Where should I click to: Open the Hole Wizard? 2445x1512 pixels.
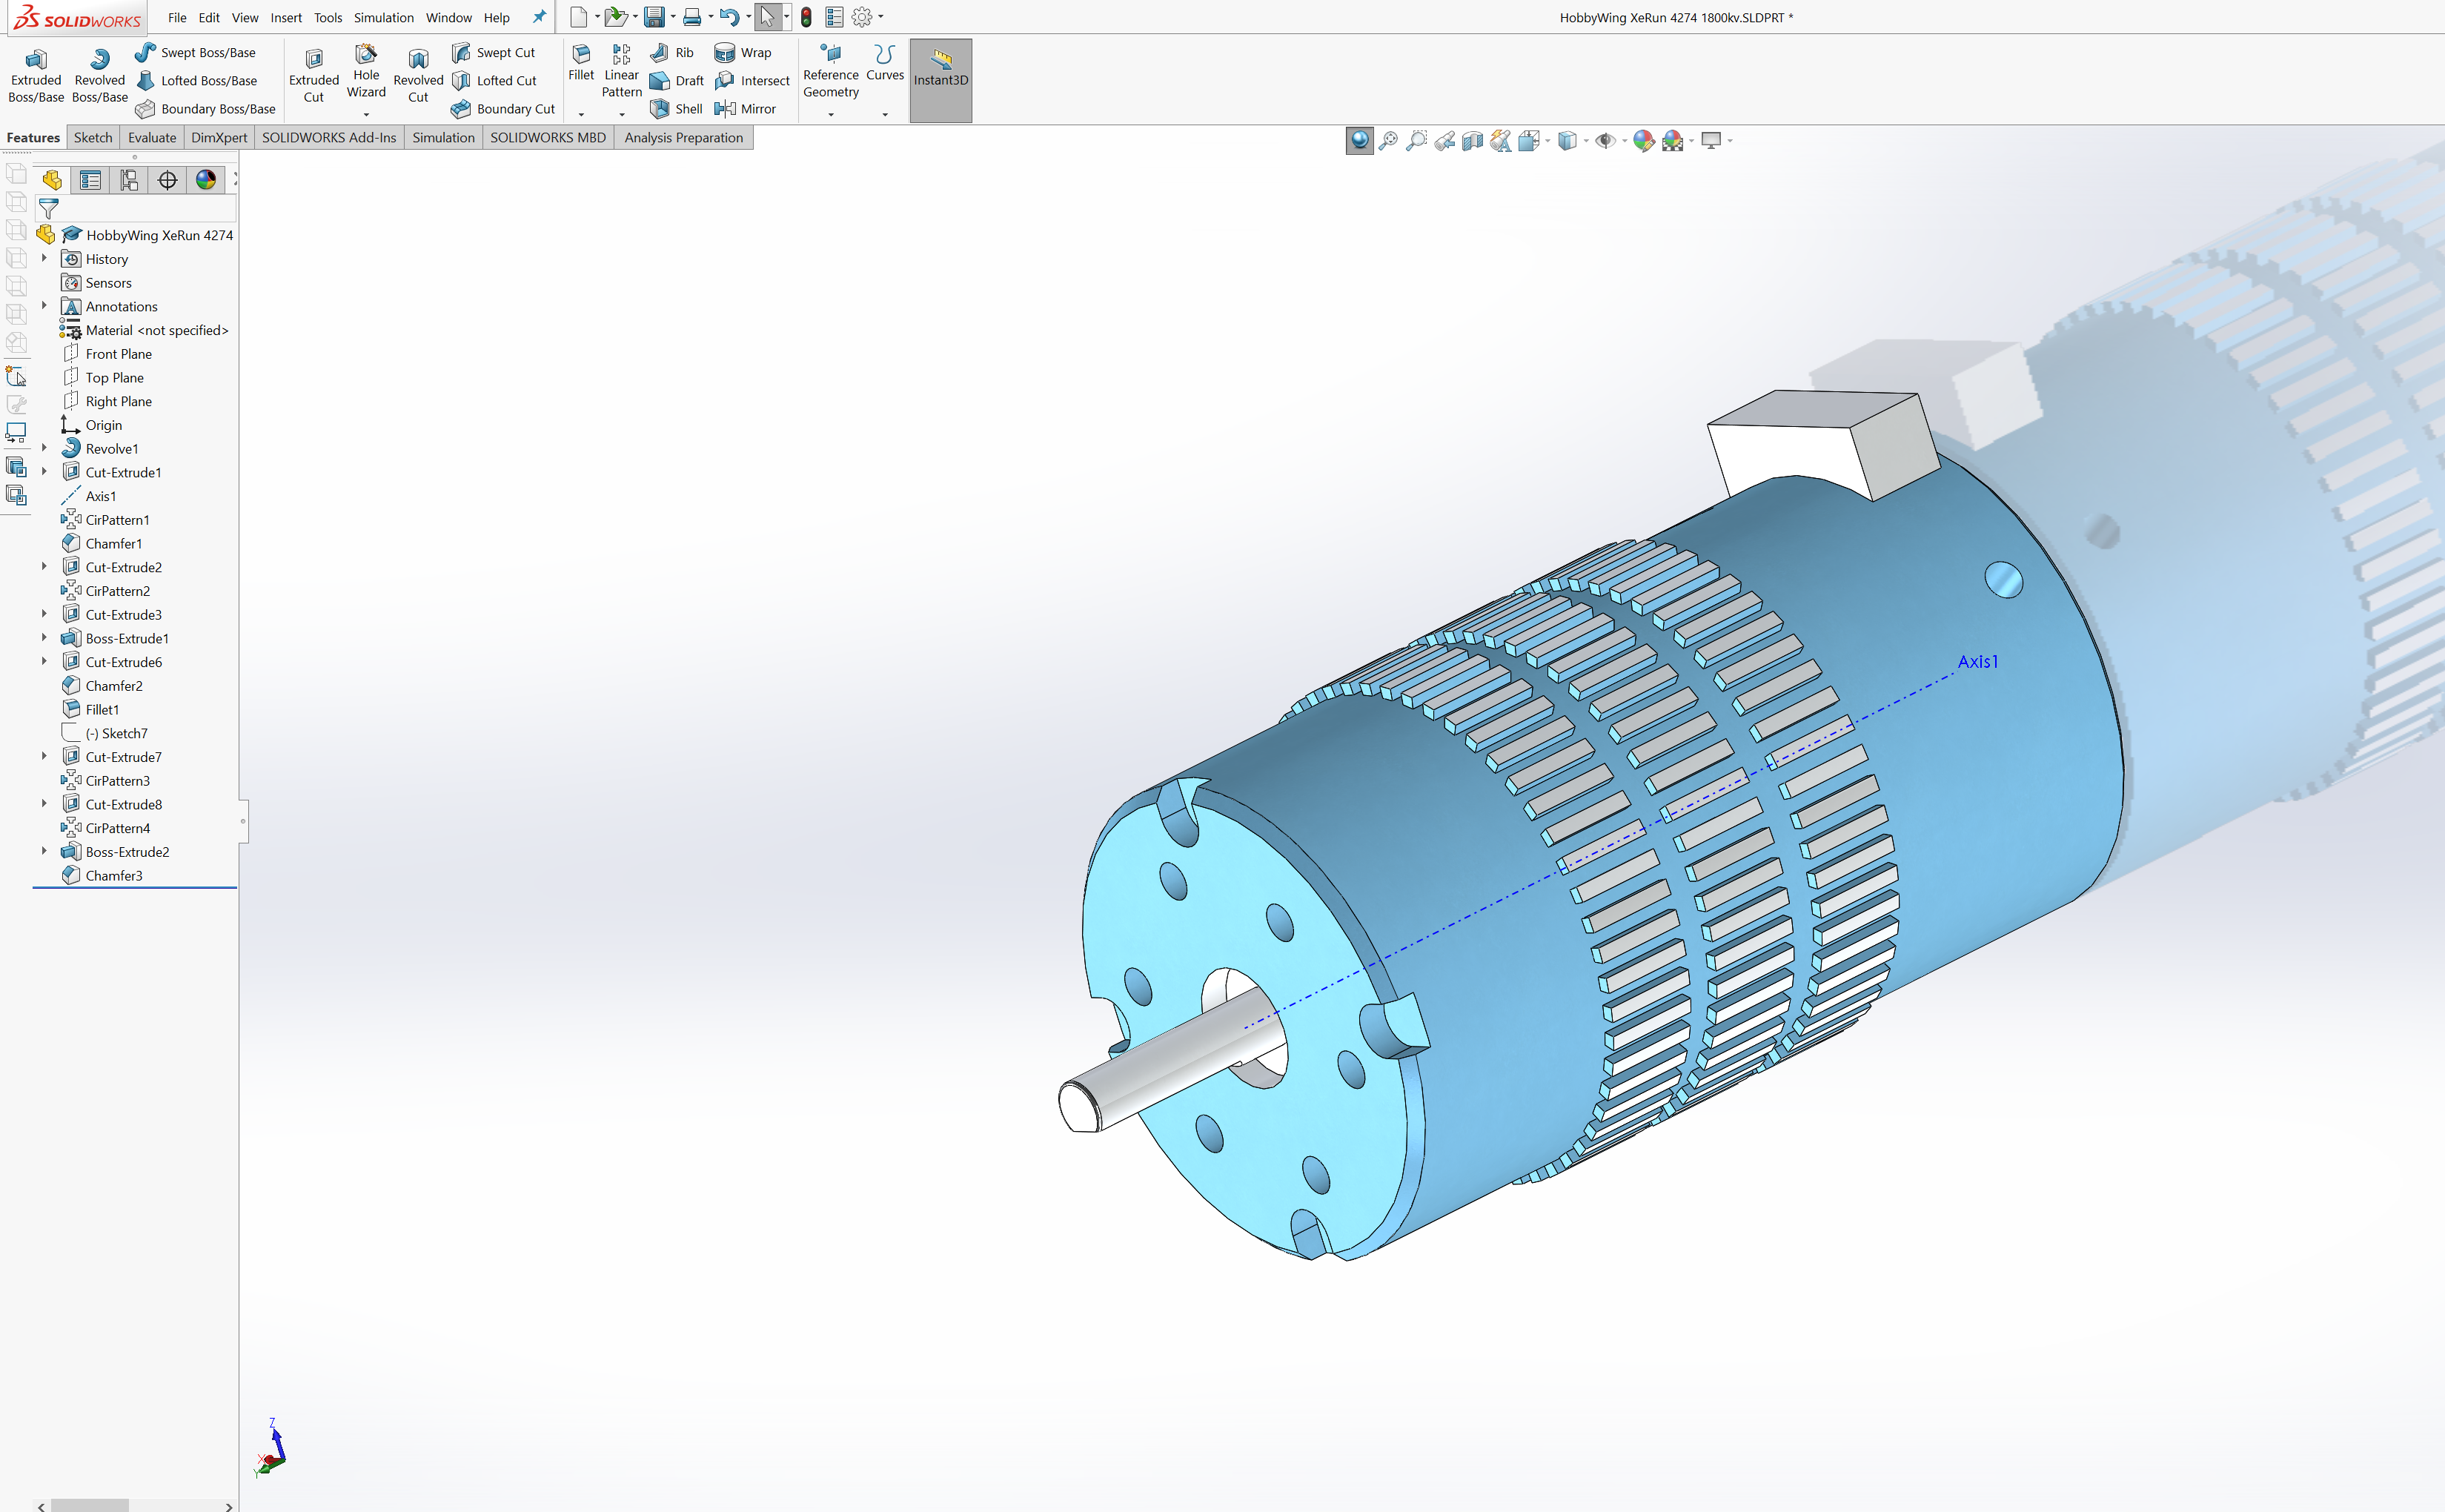pyautogui.click(x=366, y=72)
